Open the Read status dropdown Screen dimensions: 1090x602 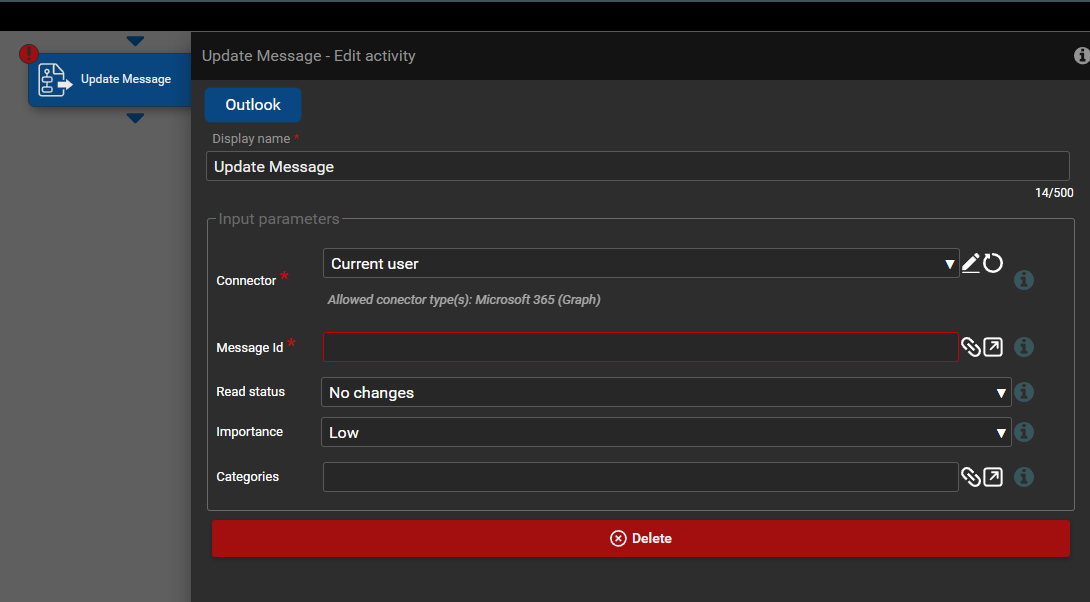[665, 393]
